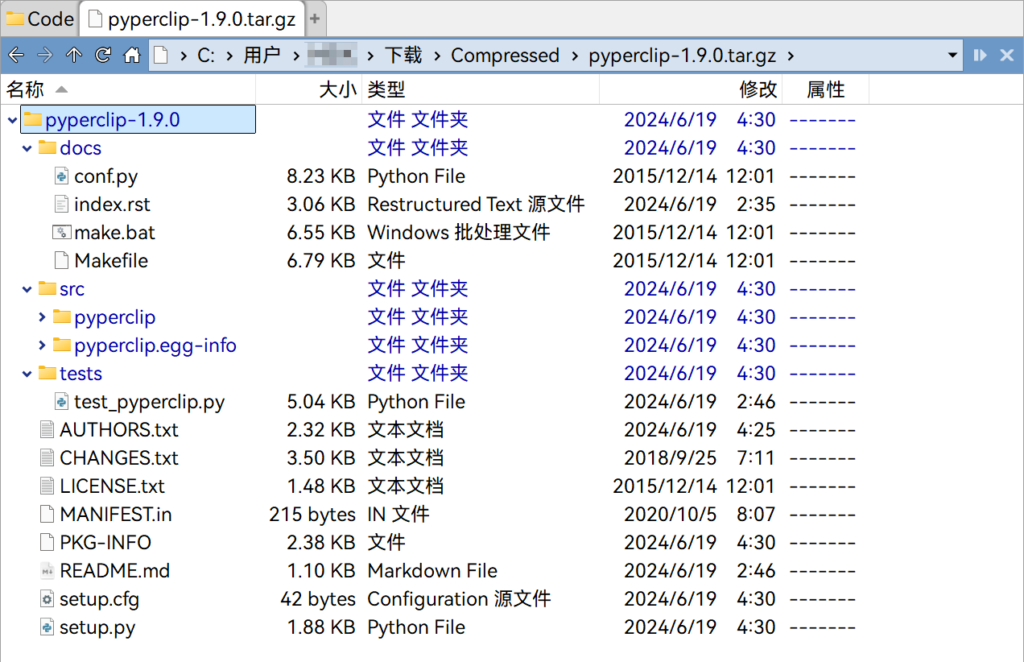Go up one folder level
This screenshot has height=662, width=1024.
[74, 55]
